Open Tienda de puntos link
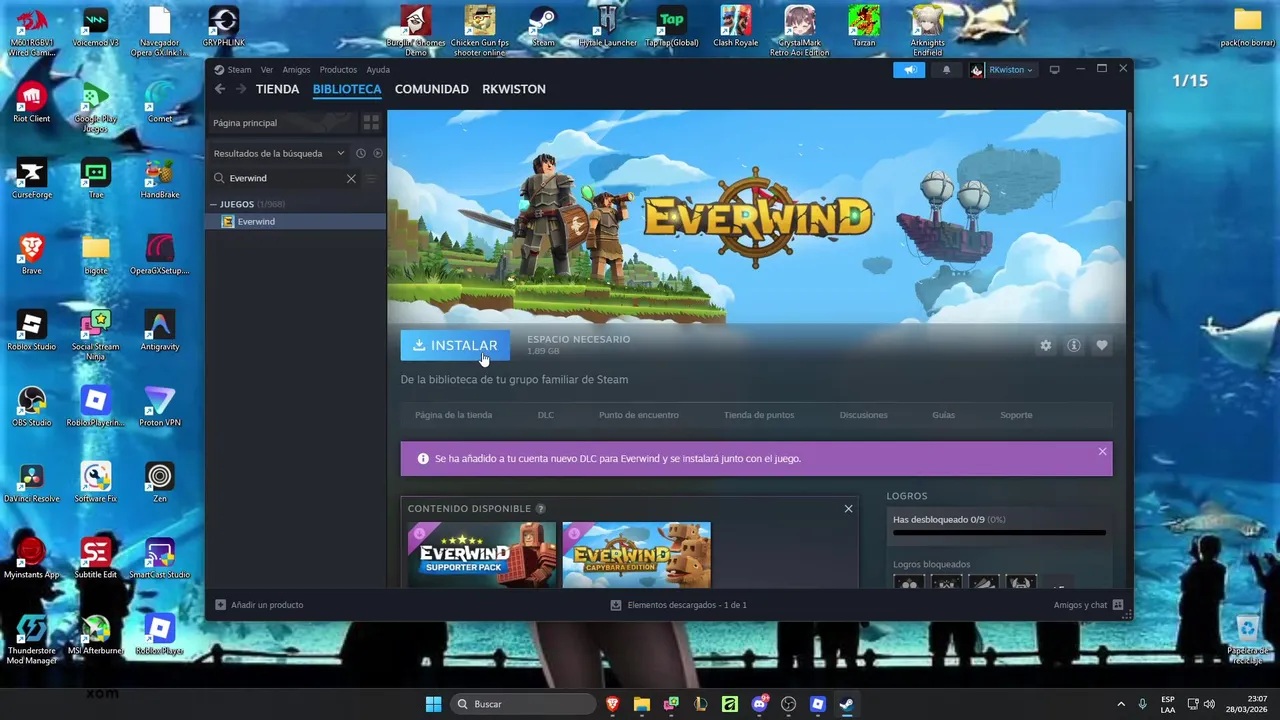Viewport: 1280px width, 720px height. (x=759, y=415)
